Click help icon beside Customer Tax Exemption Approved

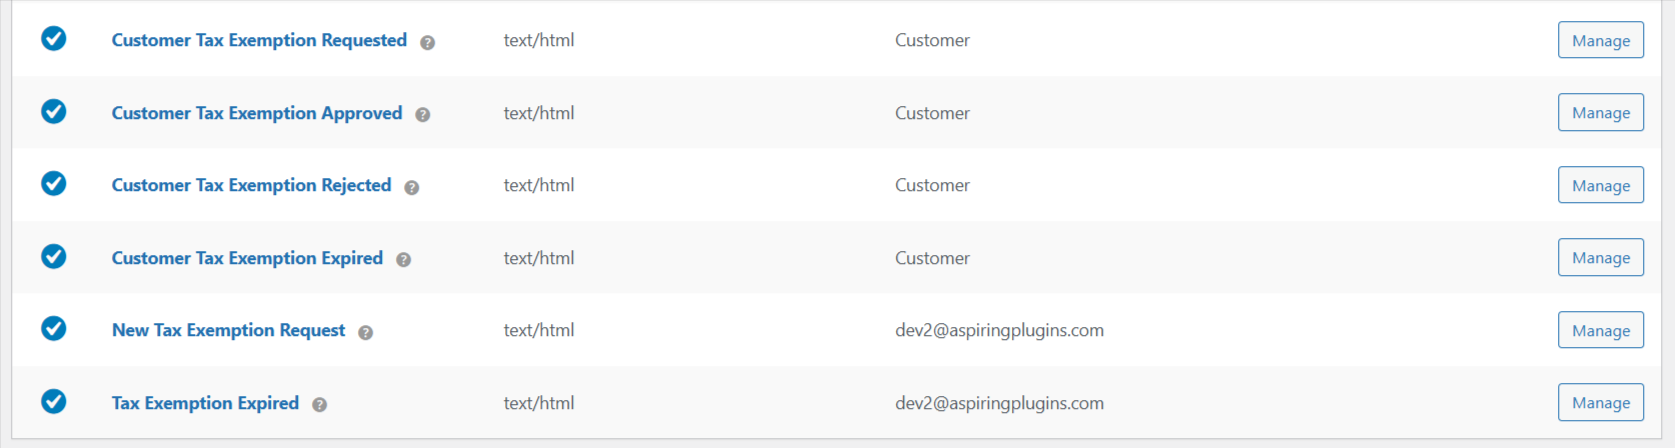pyautogui.click(x=423, y=115)
